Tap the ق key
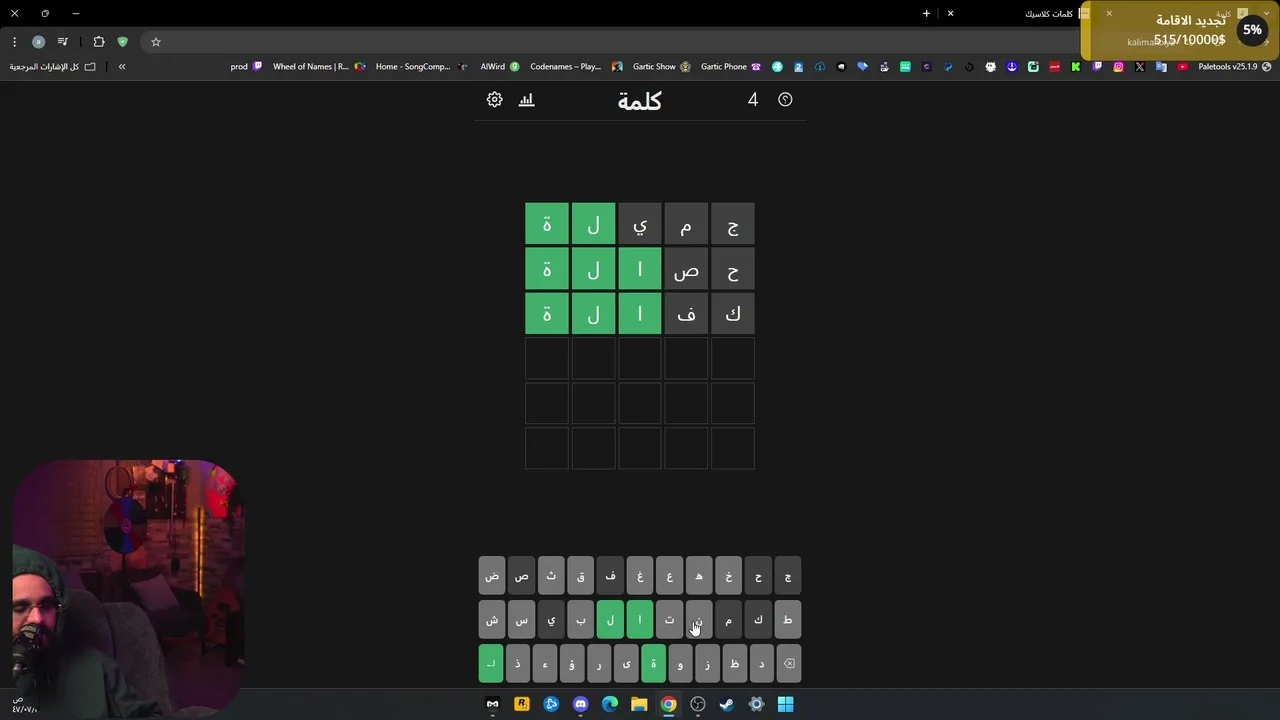 click(580, 576)
